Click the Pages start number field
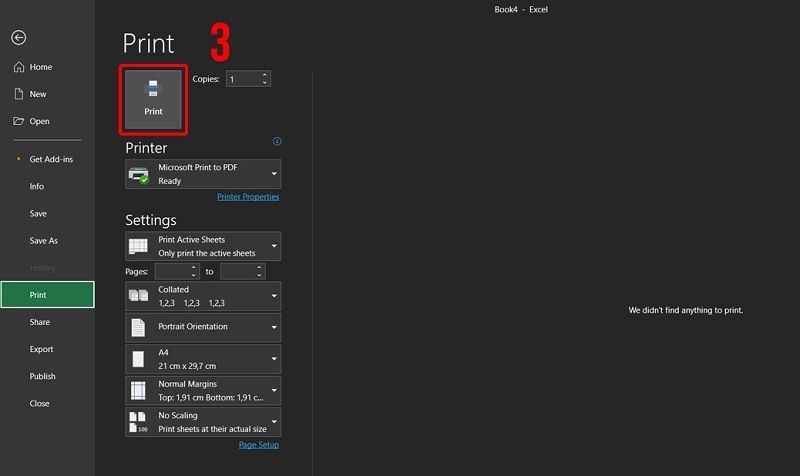The image size is (800, 476). (172, 271)
